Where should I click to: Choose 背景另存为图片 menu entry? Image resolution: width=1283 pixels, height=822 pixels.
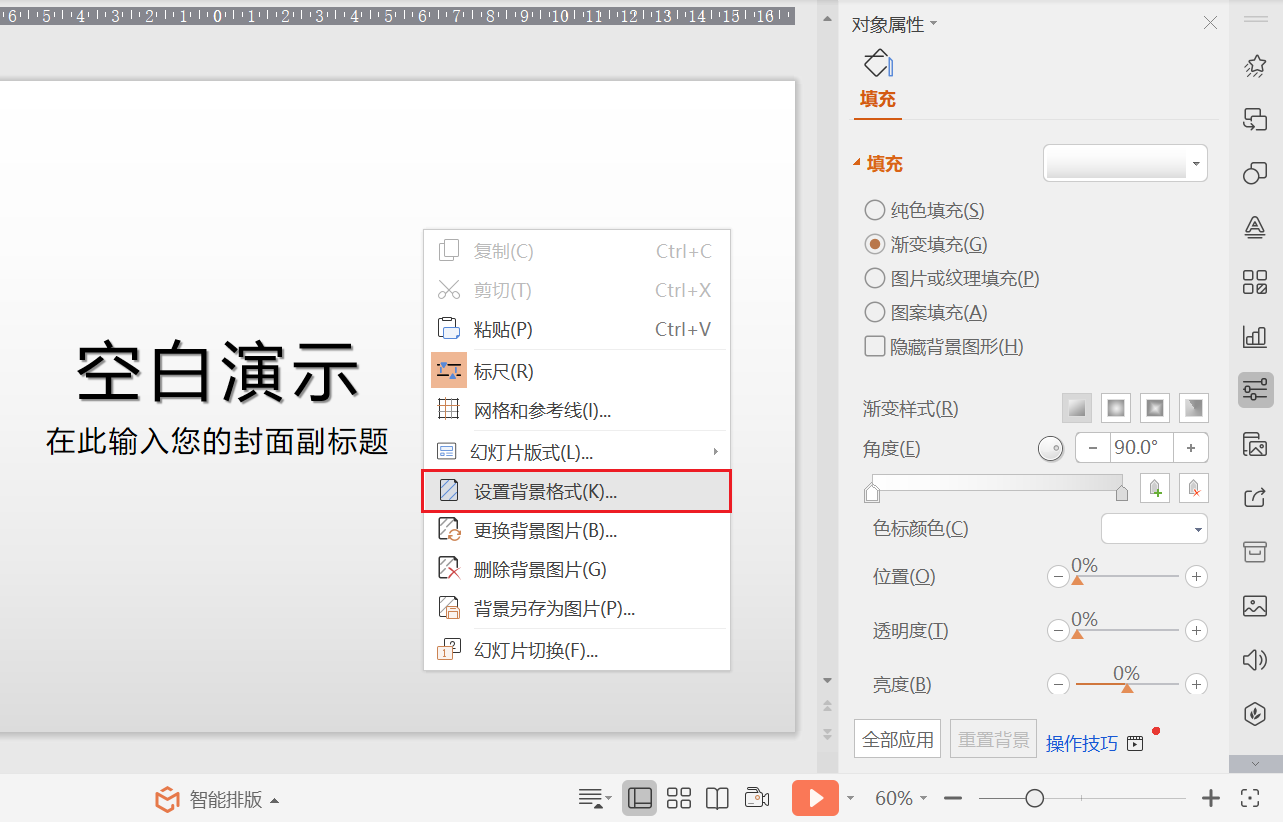point(577,608)
